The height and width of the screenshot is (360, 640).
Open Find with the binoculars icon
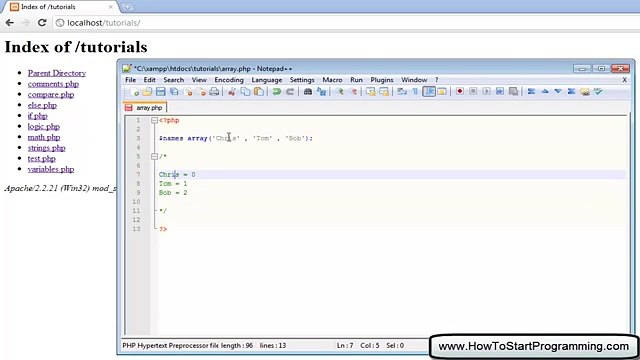click(308, 92)
